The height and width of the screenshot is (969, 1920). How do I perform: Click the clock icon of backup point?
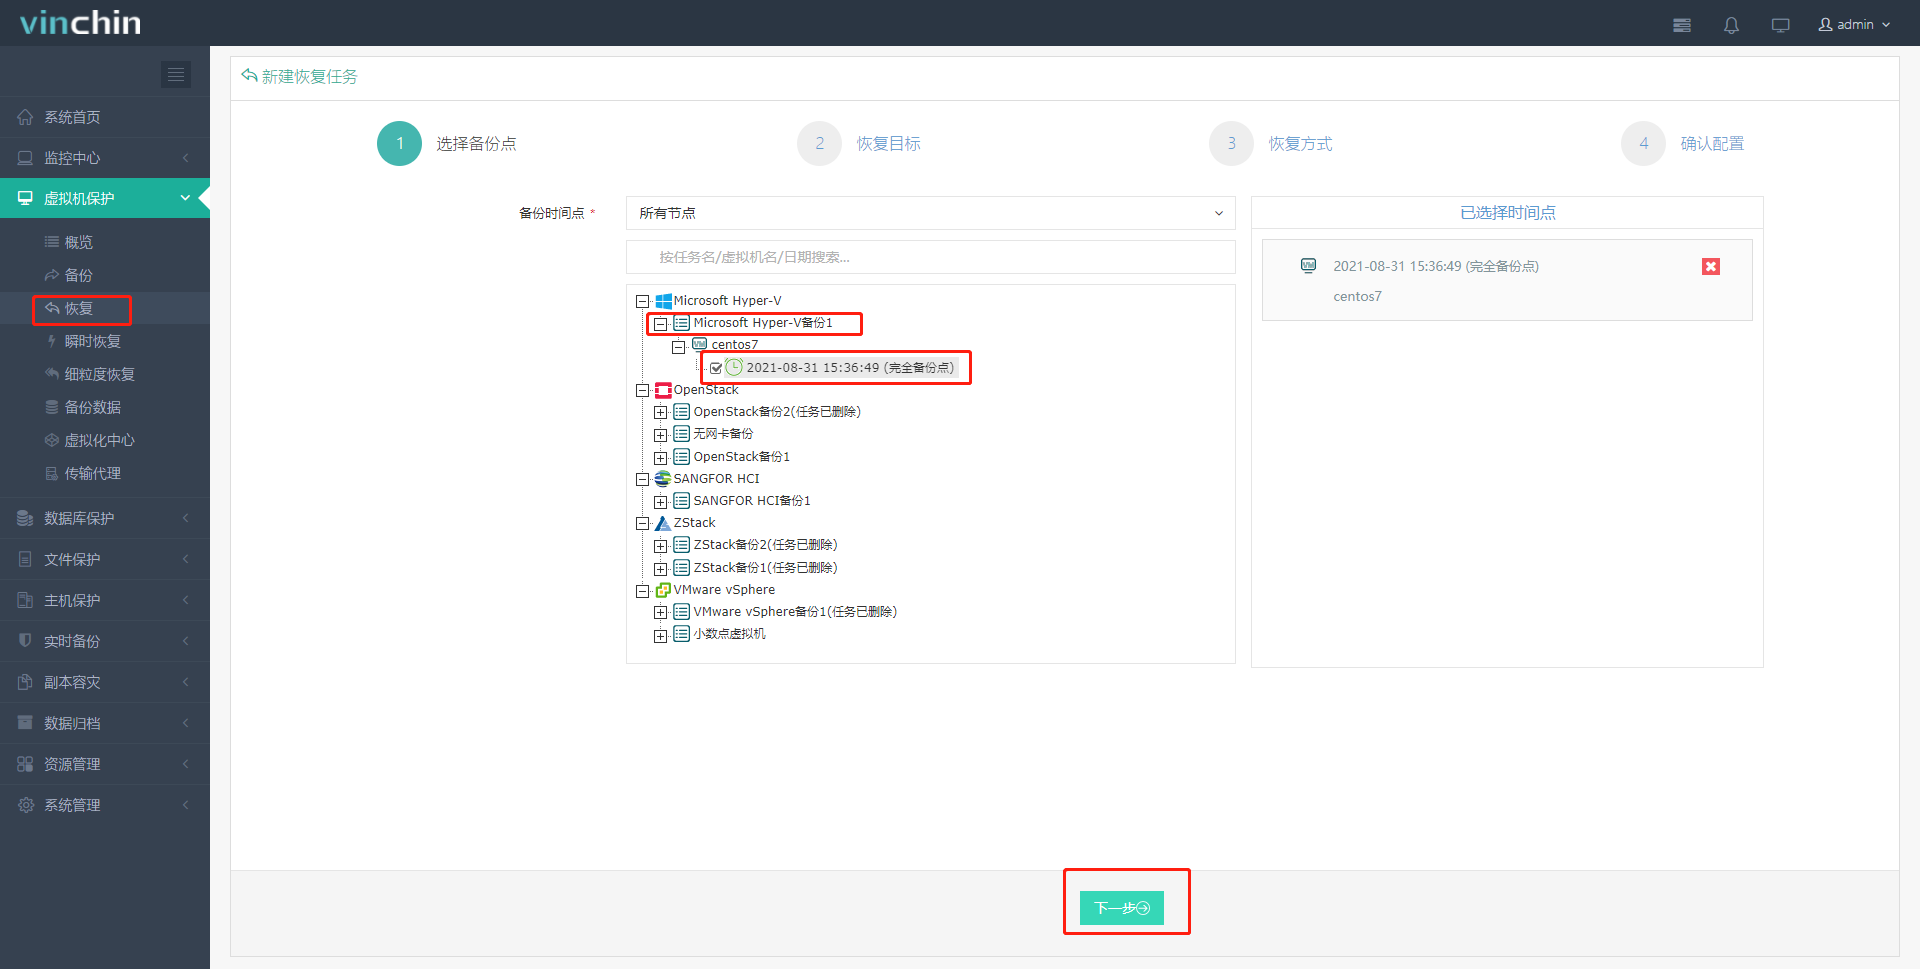734,367
